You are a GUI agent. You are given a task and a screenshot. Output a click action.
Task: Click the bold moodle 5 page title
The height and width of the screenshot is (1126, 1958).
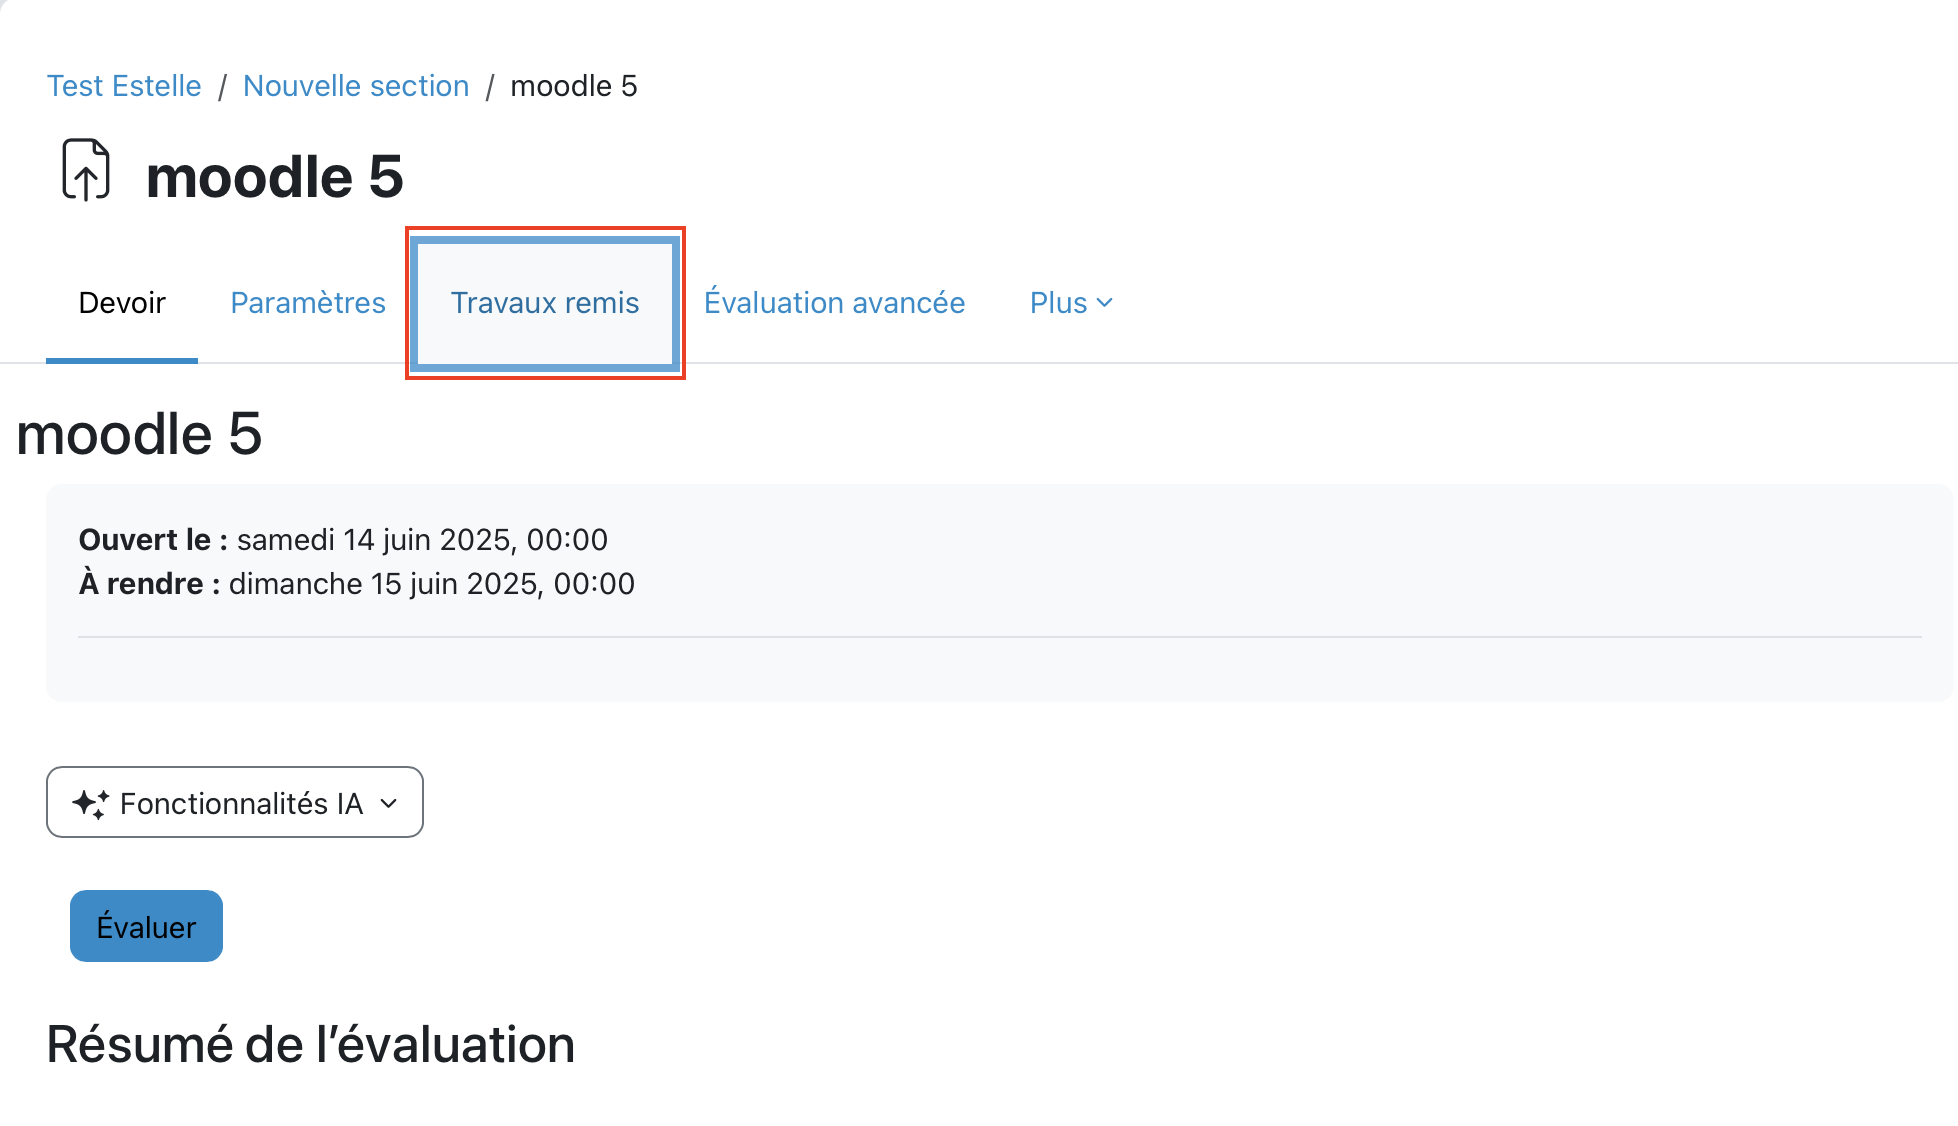point(274,177)
